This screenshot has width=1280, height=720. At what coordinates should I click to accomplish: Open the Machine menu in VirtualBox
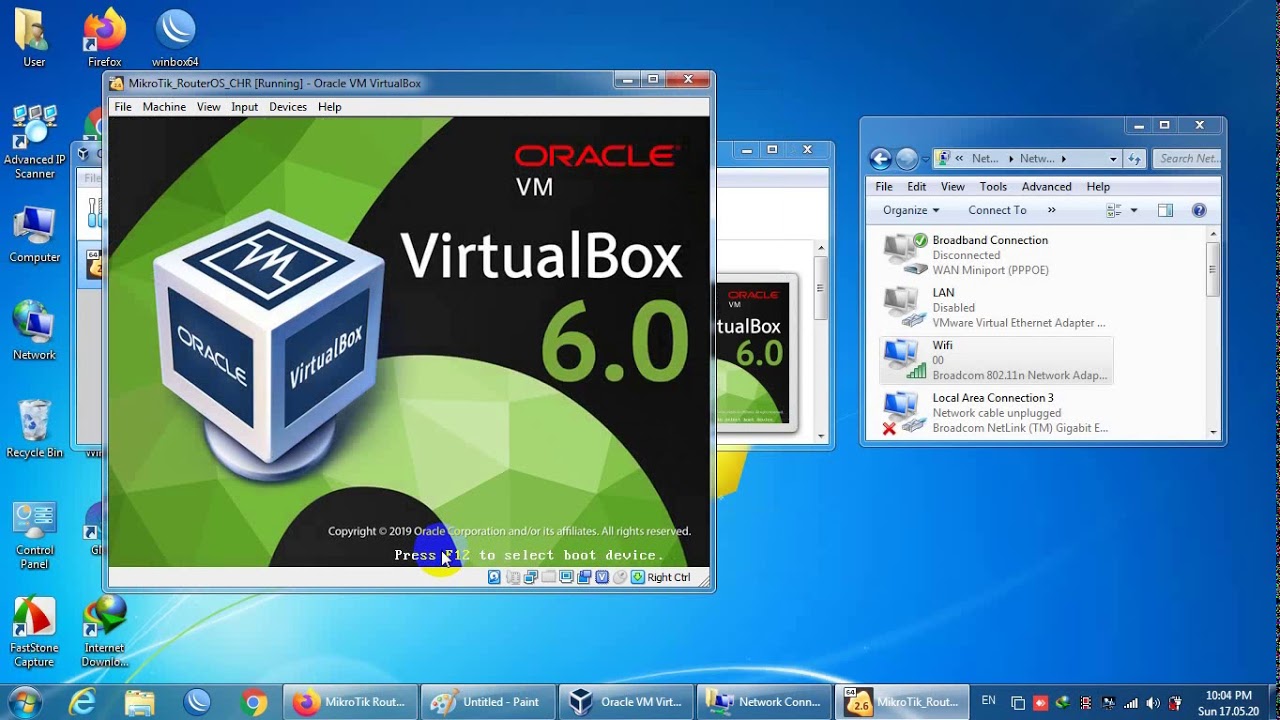pyautogui.click(x=164, y=107)
